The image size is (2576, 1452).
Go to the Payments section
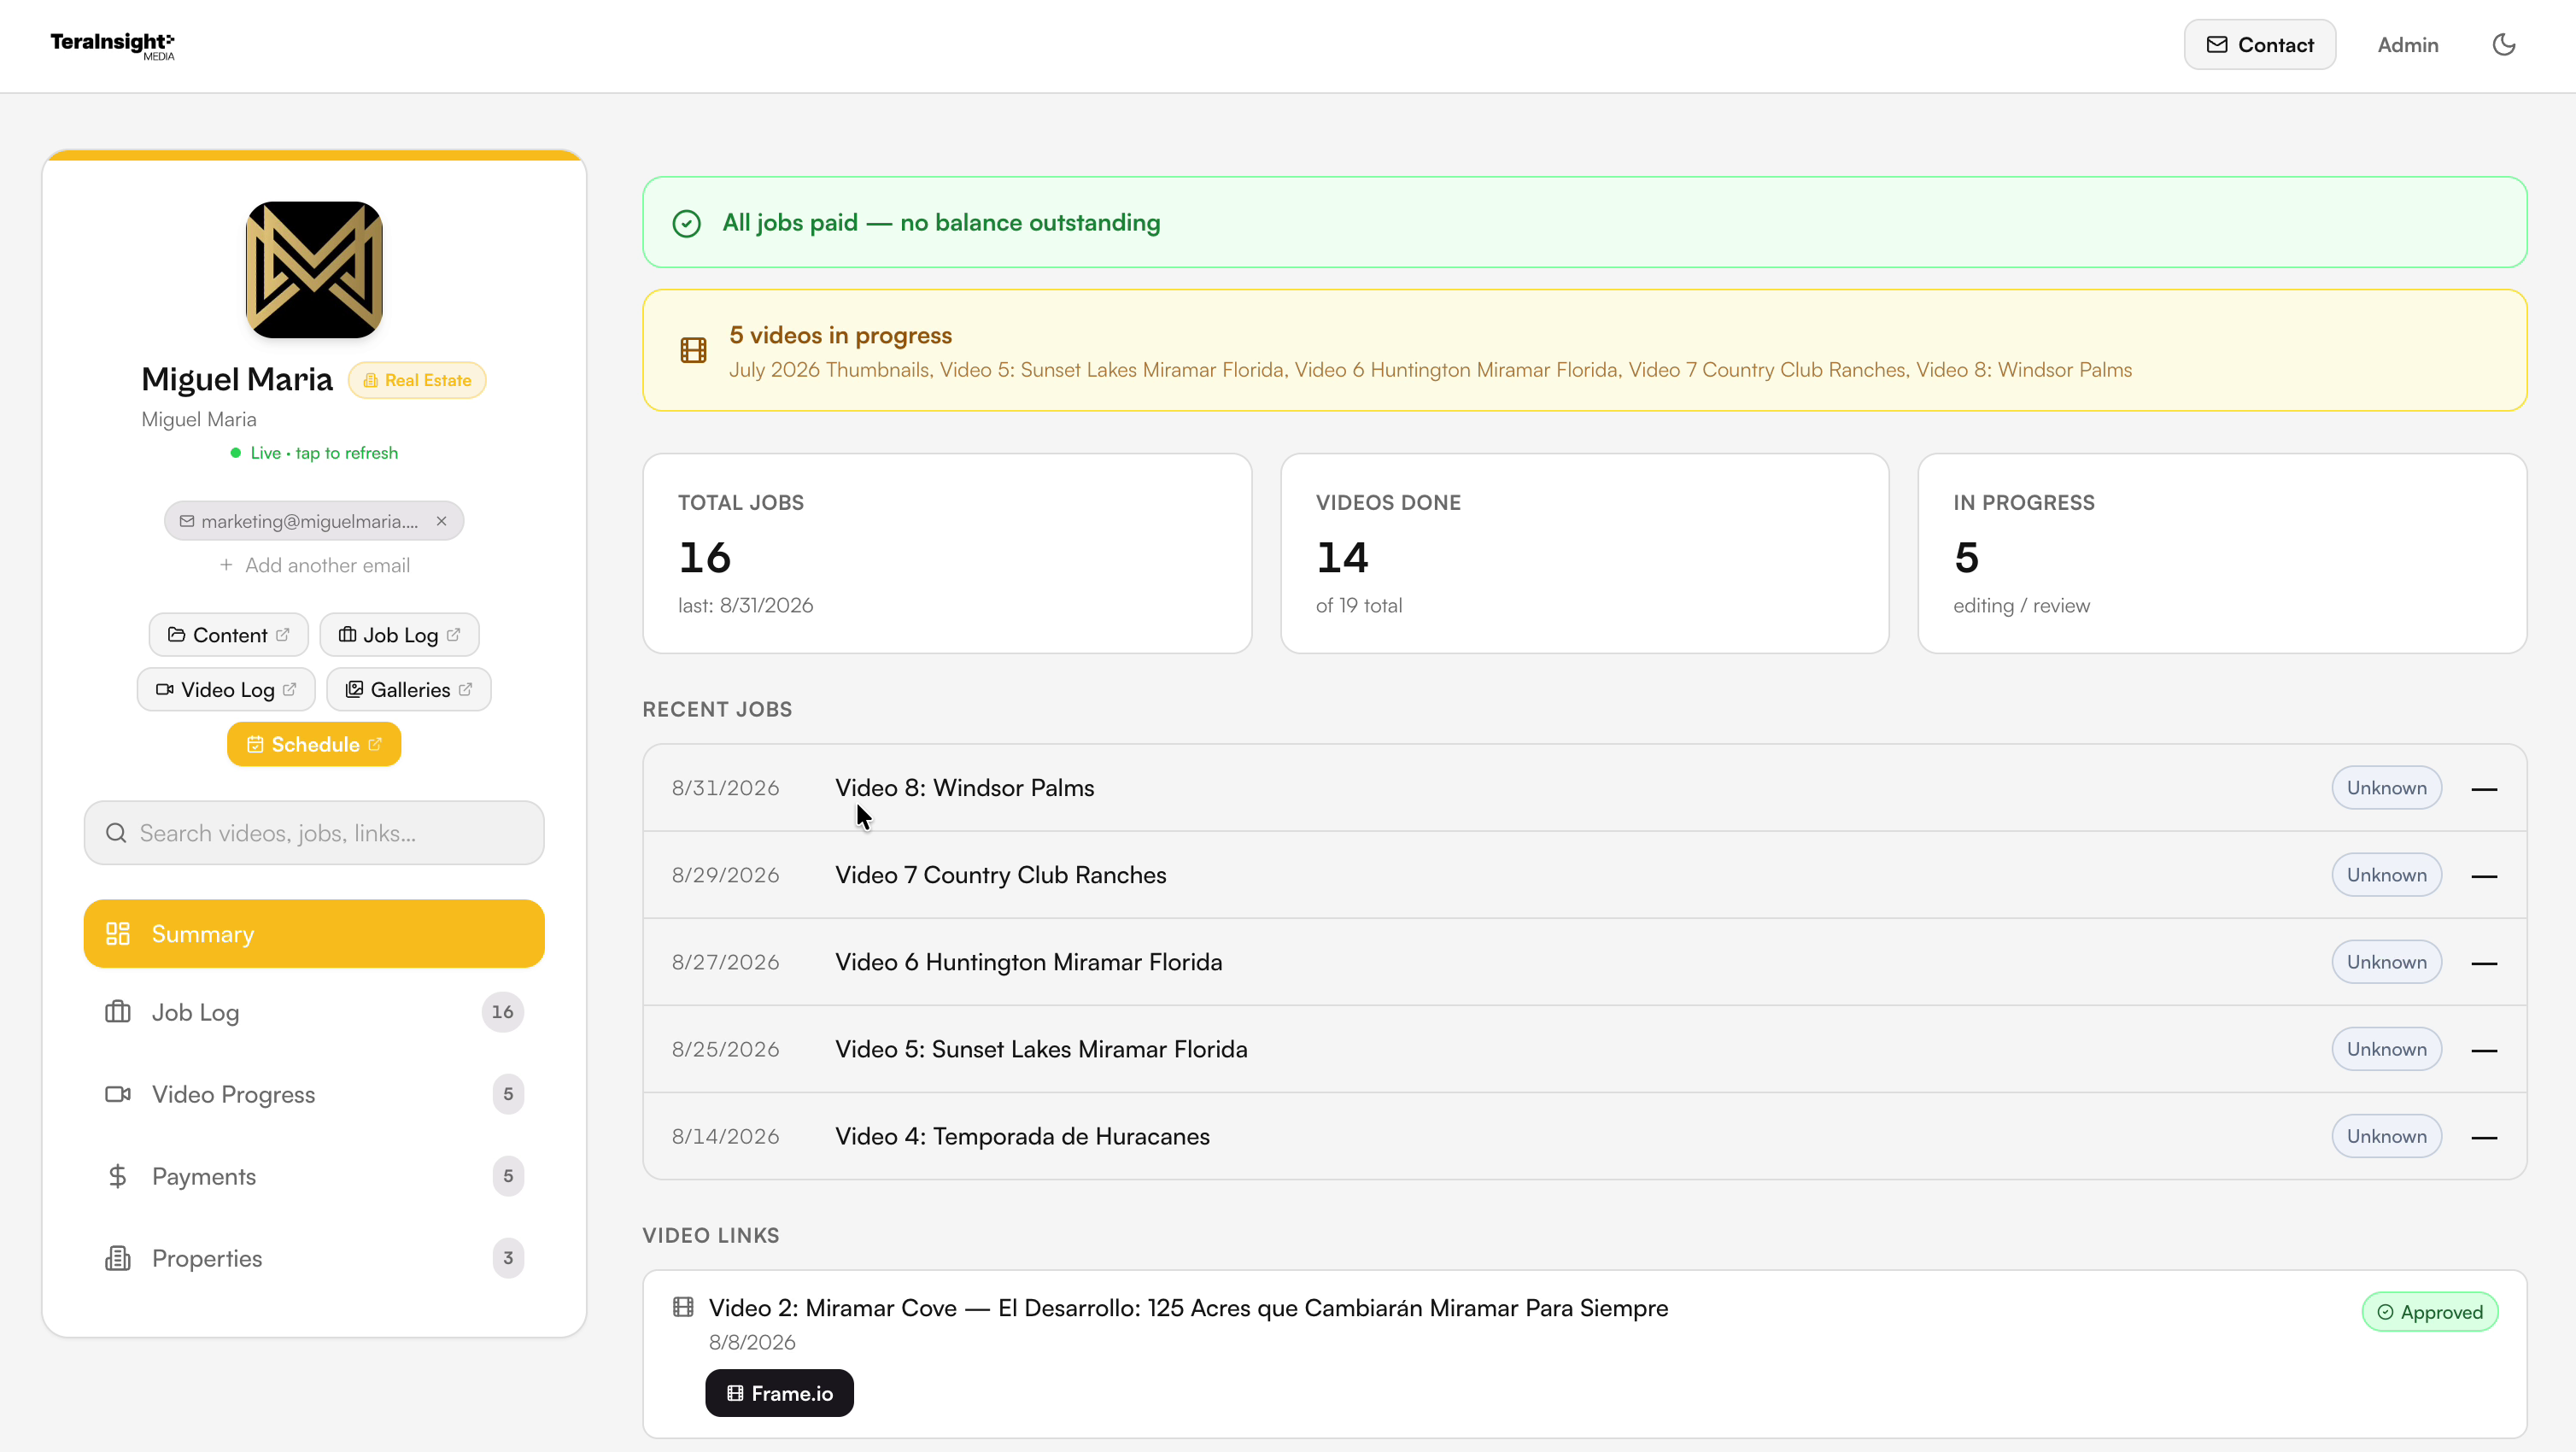(x=314, y=1176)
